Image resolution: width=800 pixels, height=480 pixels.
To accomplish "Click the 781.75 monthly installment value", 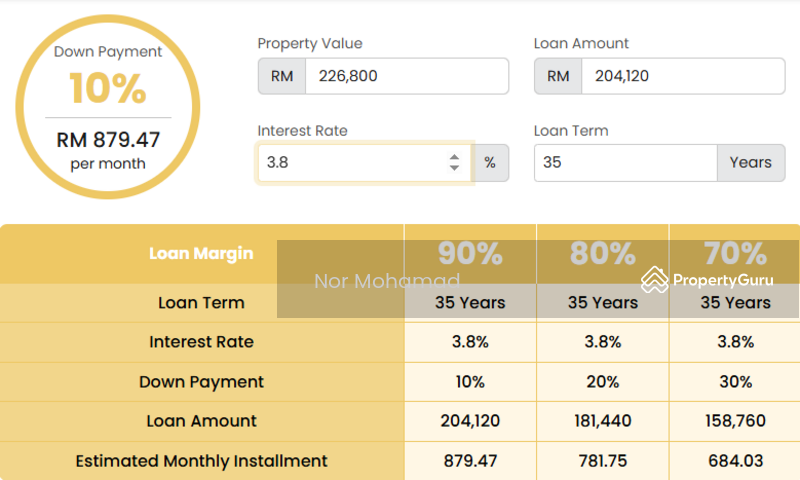I will click(x=602, y=461).
